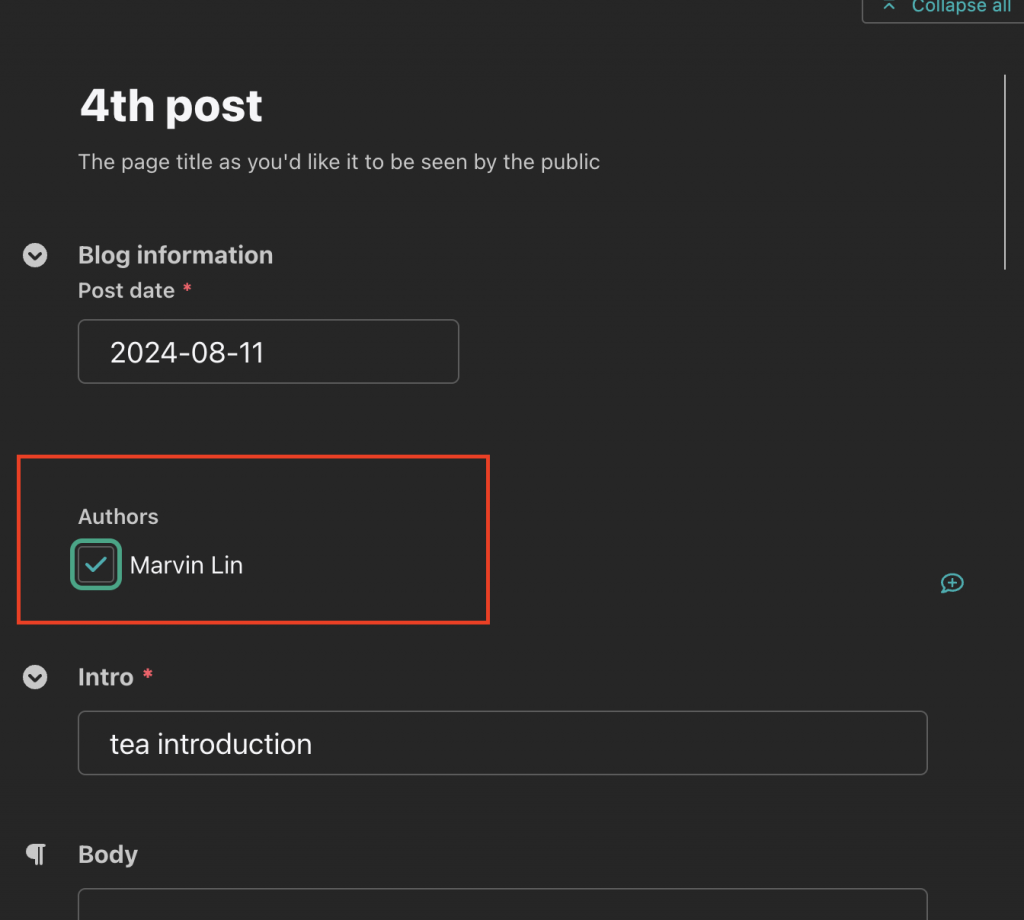Viewport: 1024px width, 920px height.
Task: Click the Body paragraph pilcrow icon
Action: [36, 854]
